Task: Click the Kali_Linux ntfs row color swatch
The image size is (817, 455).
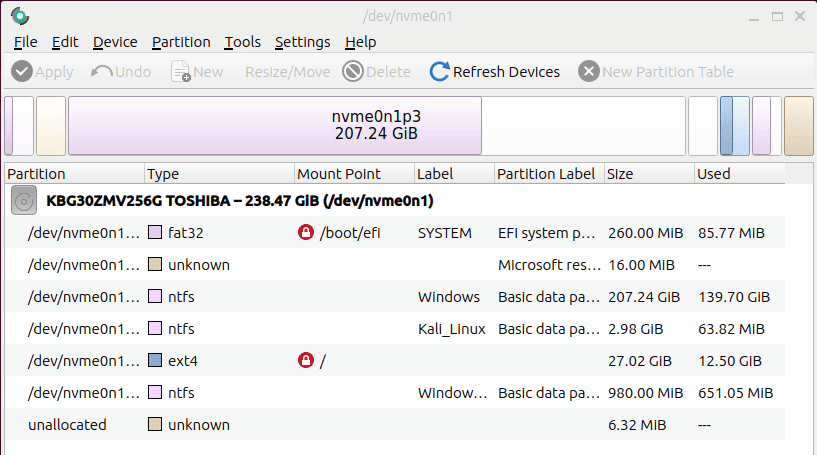Action: click(x=155, y=328)
